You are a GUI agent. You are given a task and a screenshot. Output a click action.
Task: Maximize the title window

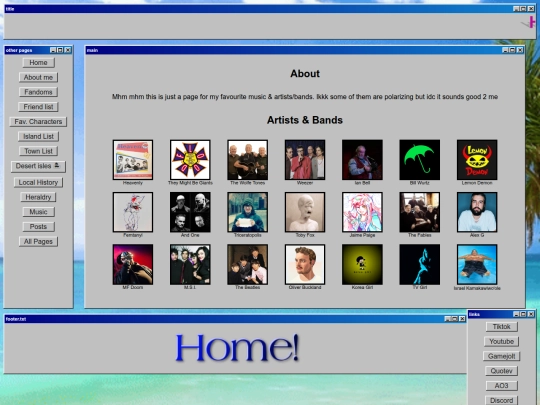pyautogui.click(x=523, y=9)
